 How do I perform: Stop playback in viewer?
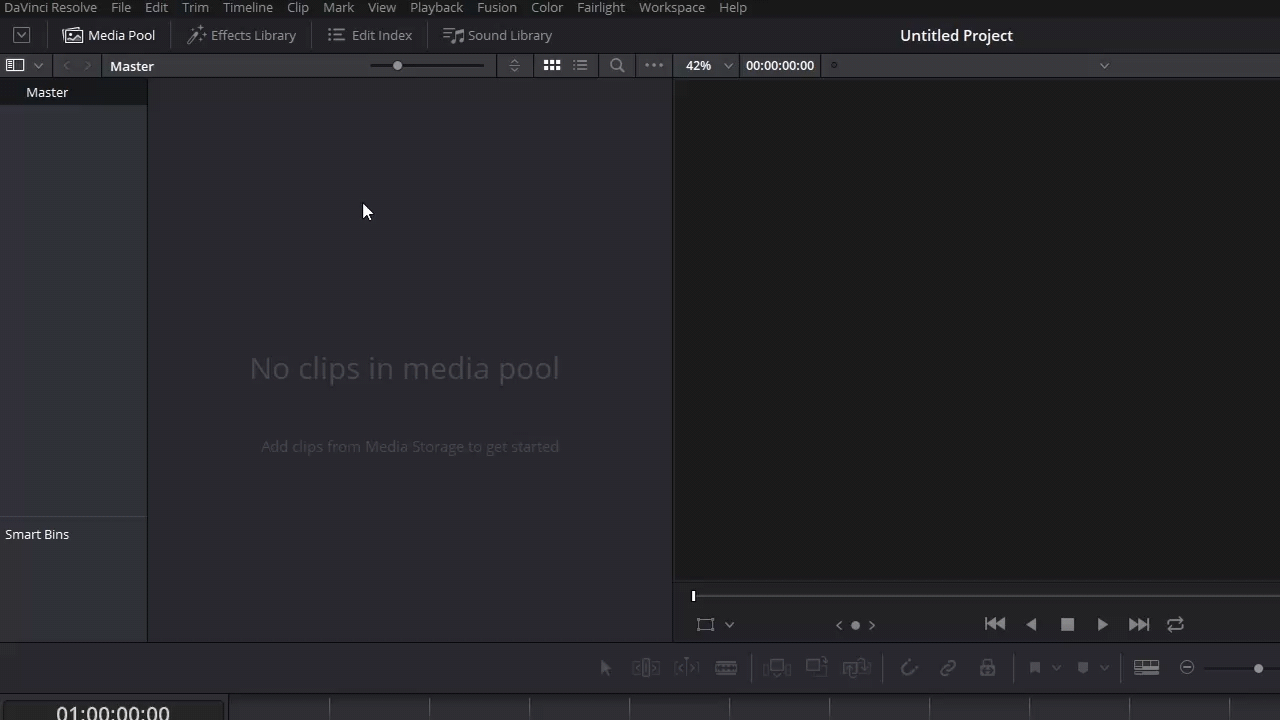tap(1067, 624)
